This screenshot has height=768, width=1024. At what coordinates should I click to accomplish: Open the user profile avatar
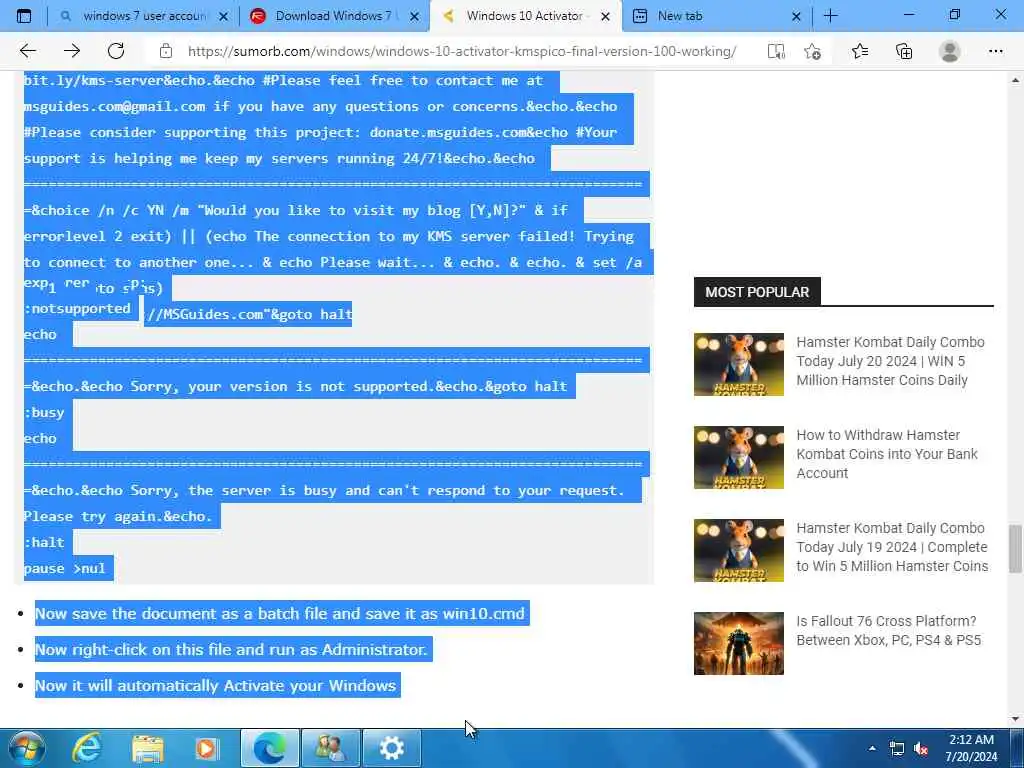(x=949, y=51)
